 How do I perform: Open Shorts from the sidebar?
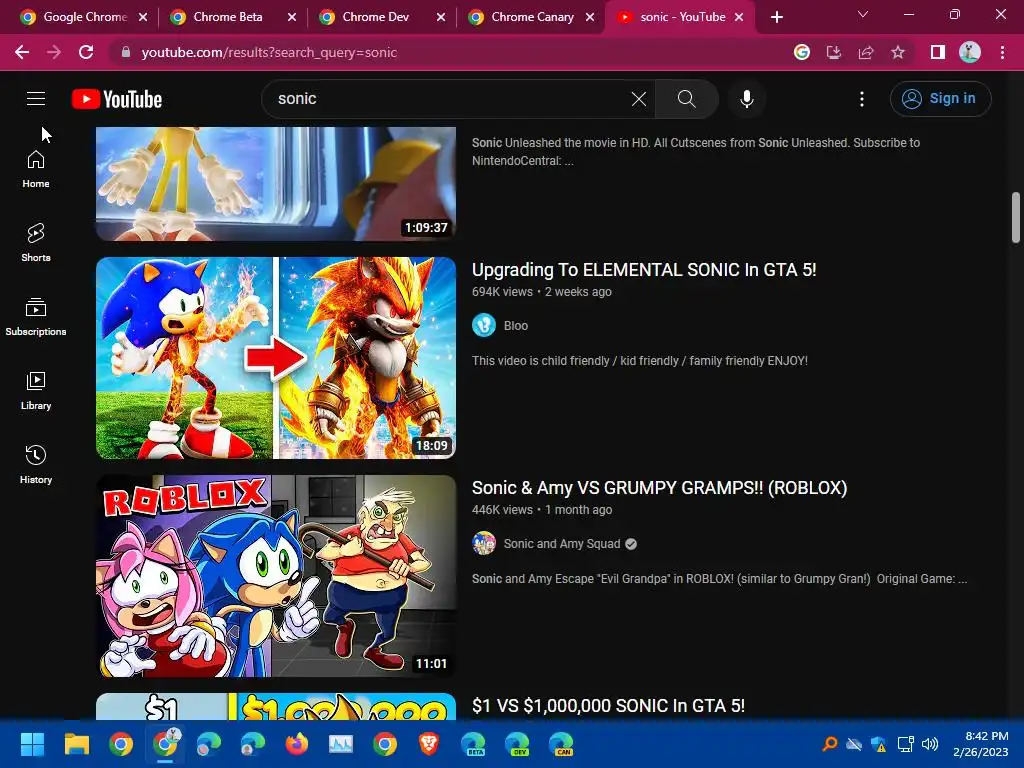(x=36, y=243)
